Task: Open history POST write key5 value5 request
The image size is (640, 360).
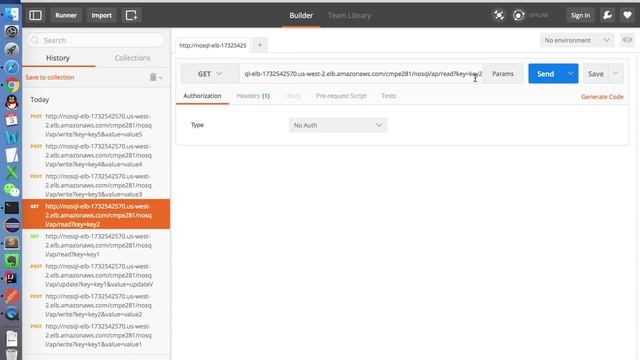Action: (96, 125)
